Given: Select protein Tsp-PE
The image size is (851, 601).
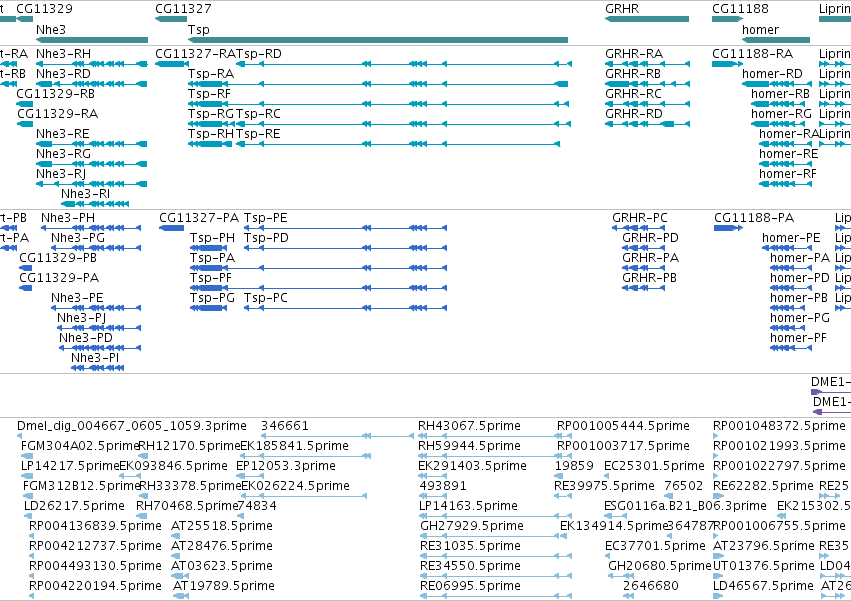Looking at the screenshot, I should click(345, 228).
